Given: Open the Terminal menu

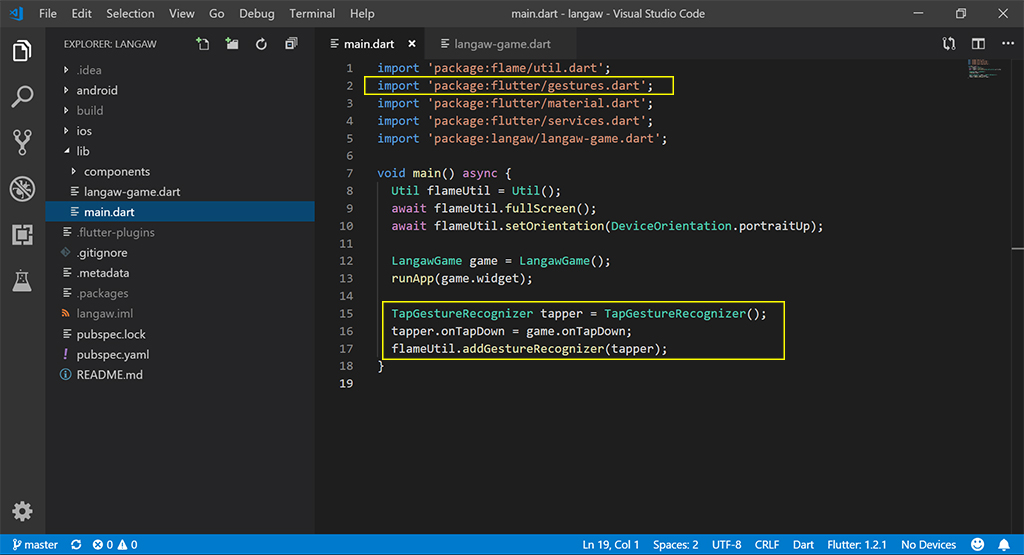Looking at the screenshot, I should point(312,14).
